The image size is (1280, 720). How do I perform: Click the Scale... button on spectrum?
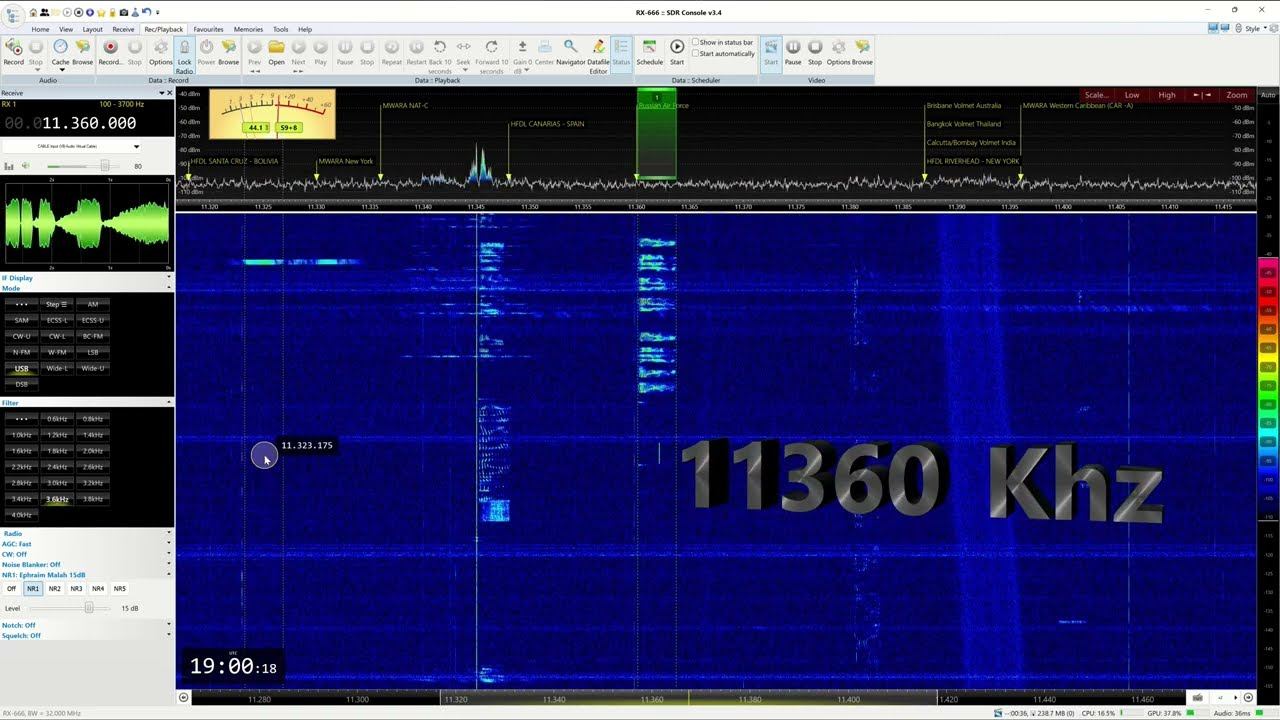pyautogui.click(x=1096, y=95)
